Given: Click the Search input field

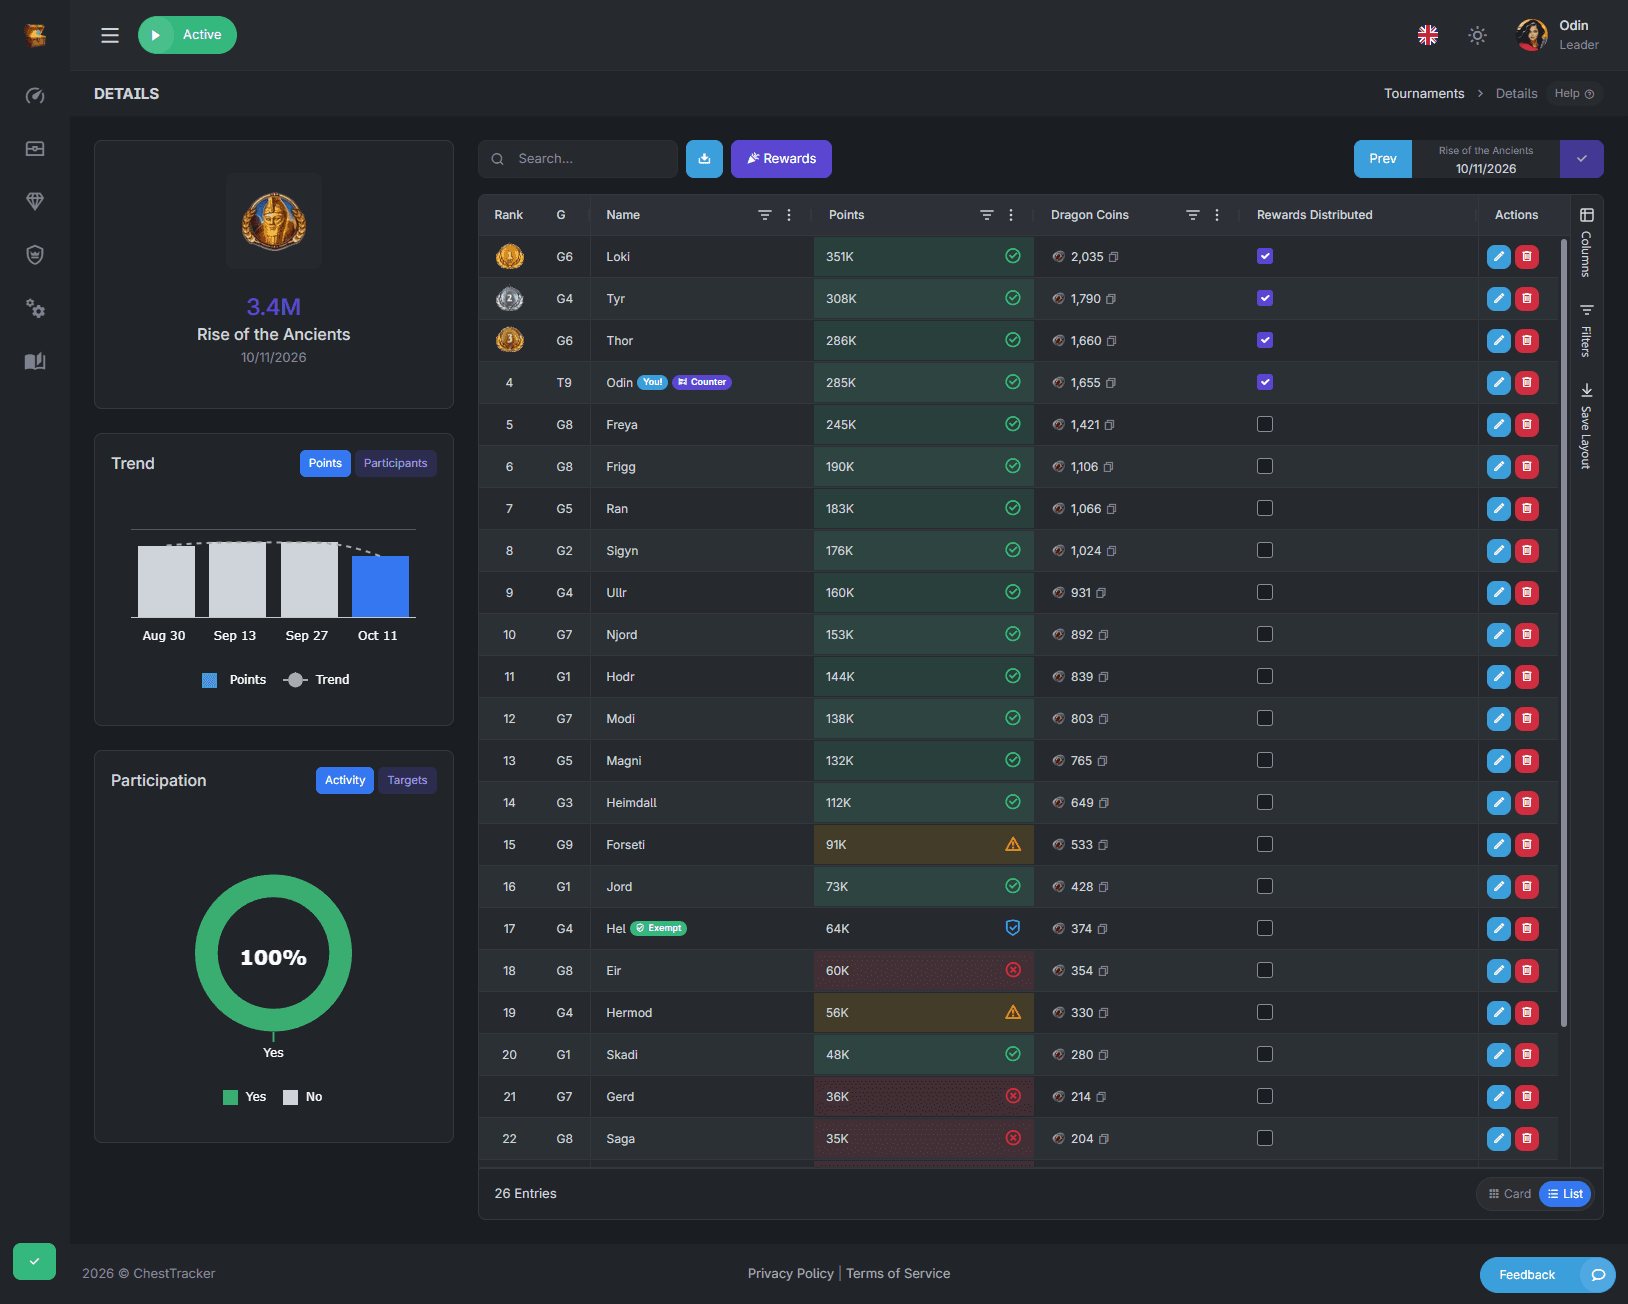Looking at the screenshot, I should pyautogui.click(x=578, y=159).
